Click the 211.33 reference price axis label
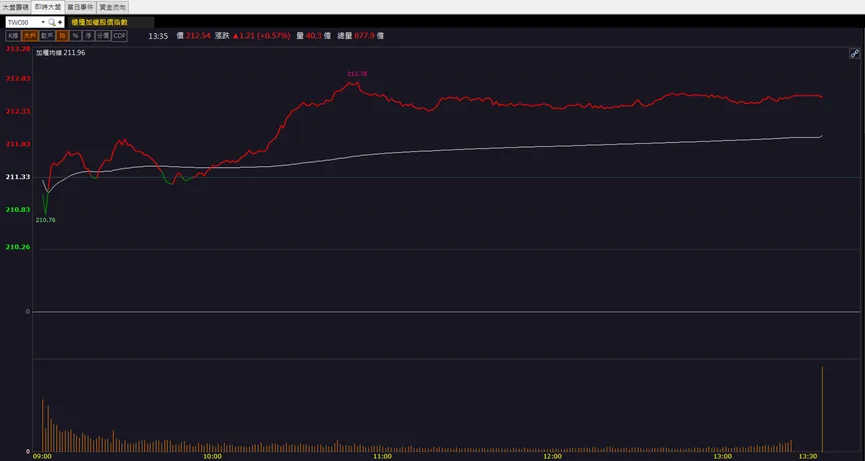This screenshot has height=461, width=865. (18, 177)
